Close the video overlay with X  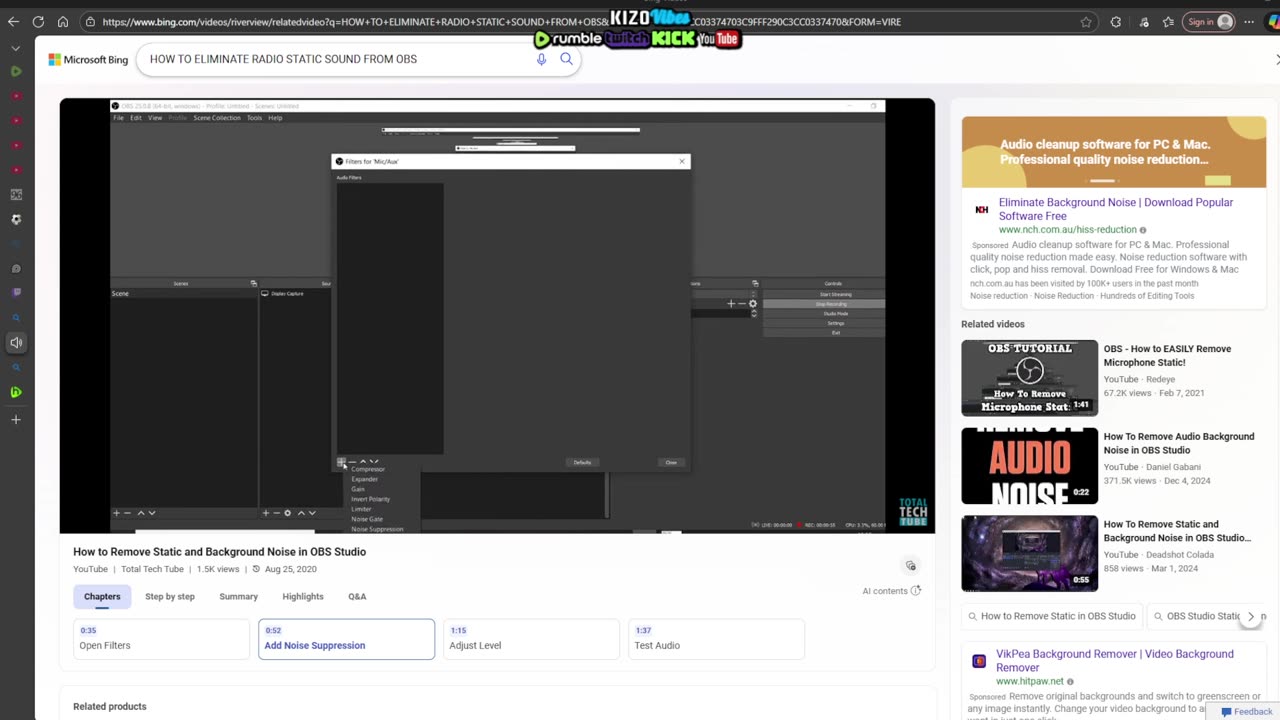pos(1276,60)
